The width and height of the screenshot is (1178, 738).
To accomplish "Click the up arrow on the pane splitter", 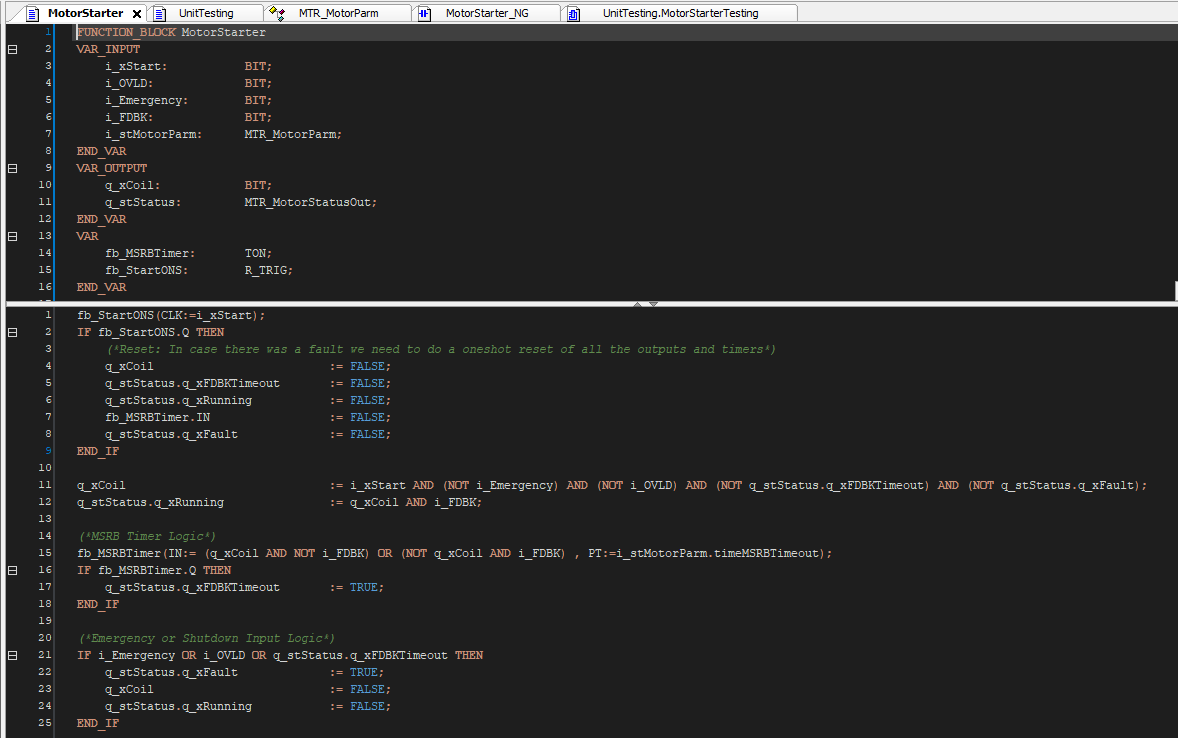I will [x=637, y=304].
